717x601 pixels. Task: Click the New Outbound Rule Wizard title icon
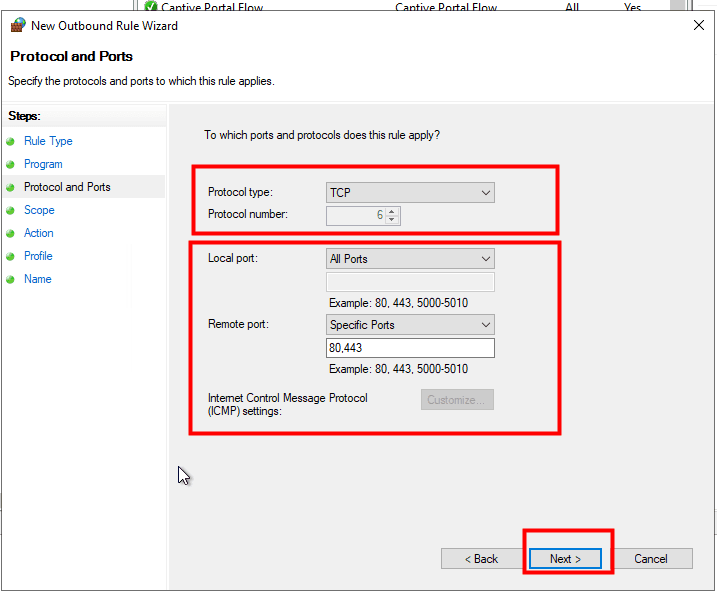17,25
